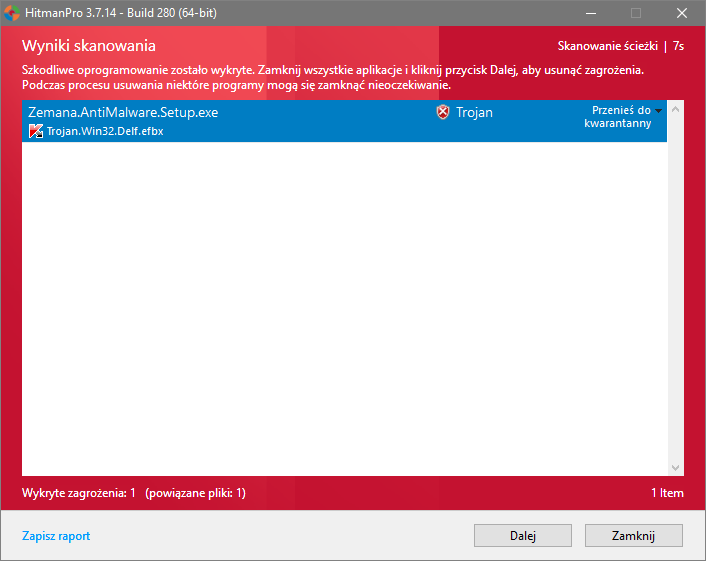Click the '1 Item' count label

(667, 493)
